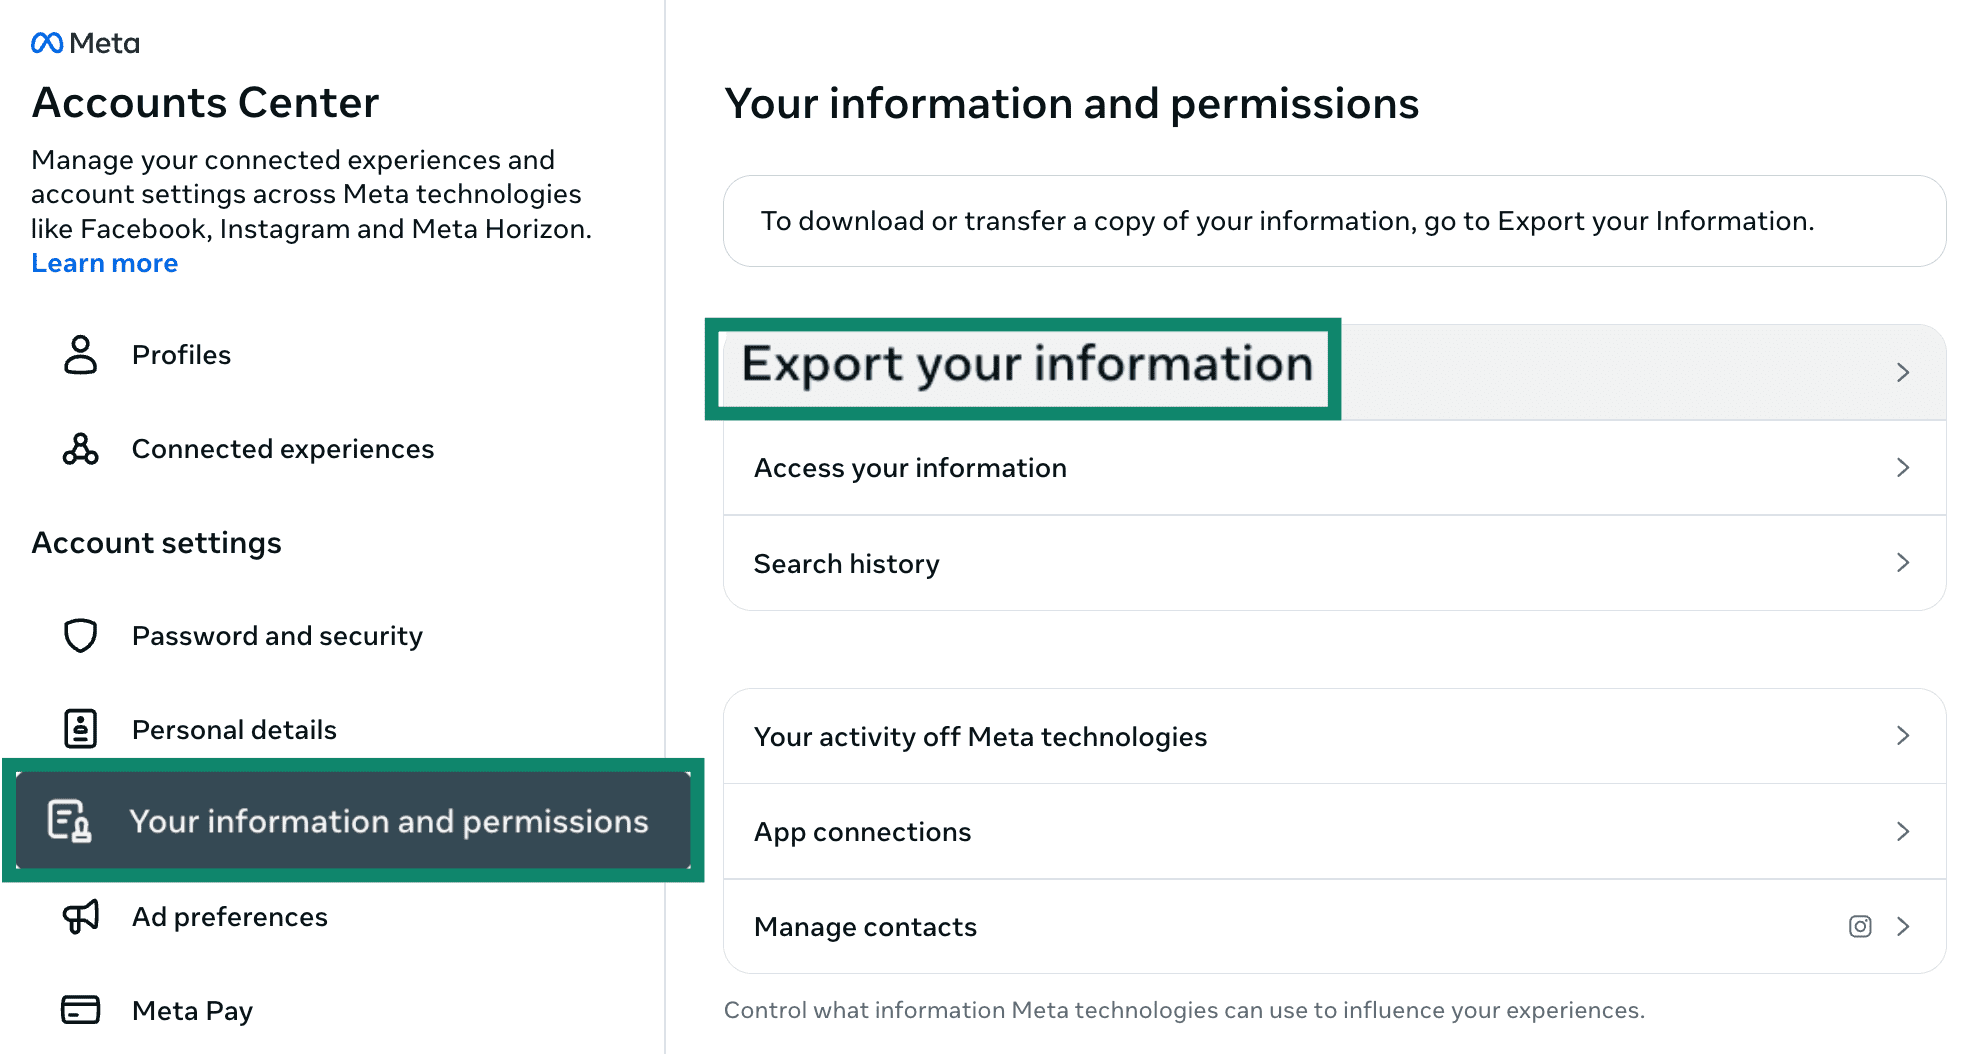The width and height of the screenshot is (1984, 1054).
Task: Click the Profiles person icon
Action: [x=80, y=355]
